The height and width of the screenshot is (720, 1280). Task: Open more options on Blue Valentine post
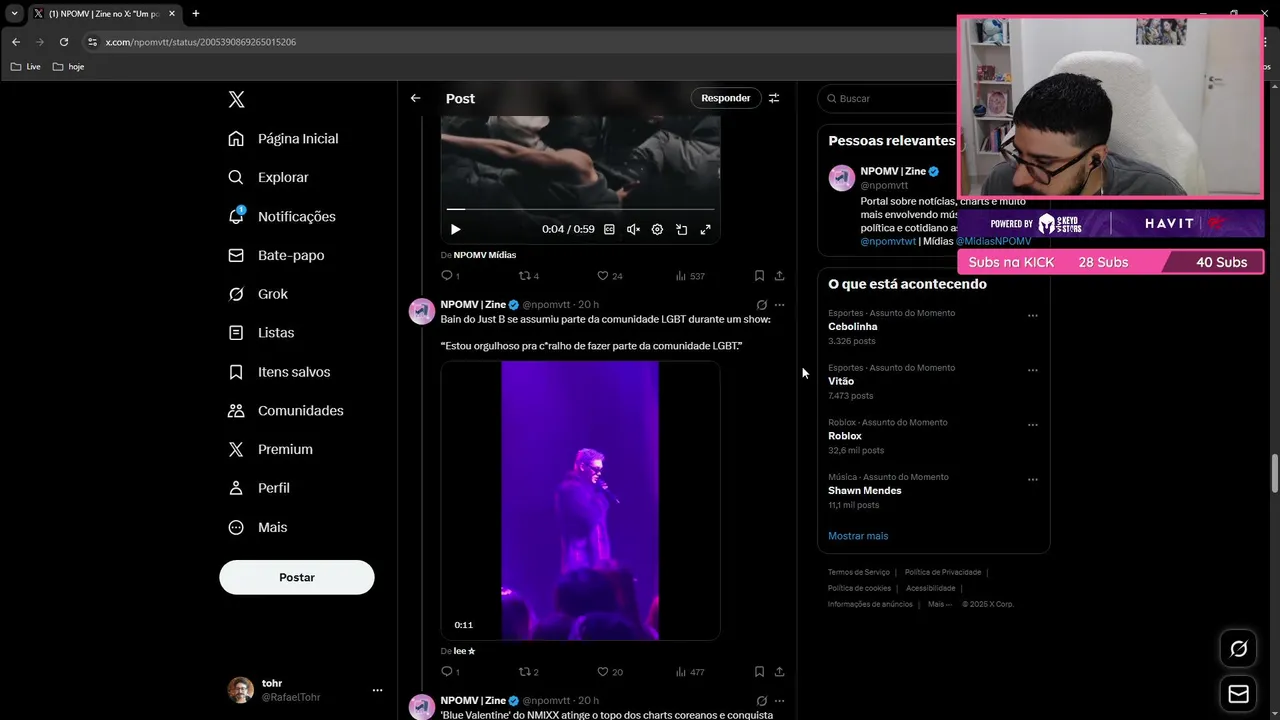coord(779,701)
